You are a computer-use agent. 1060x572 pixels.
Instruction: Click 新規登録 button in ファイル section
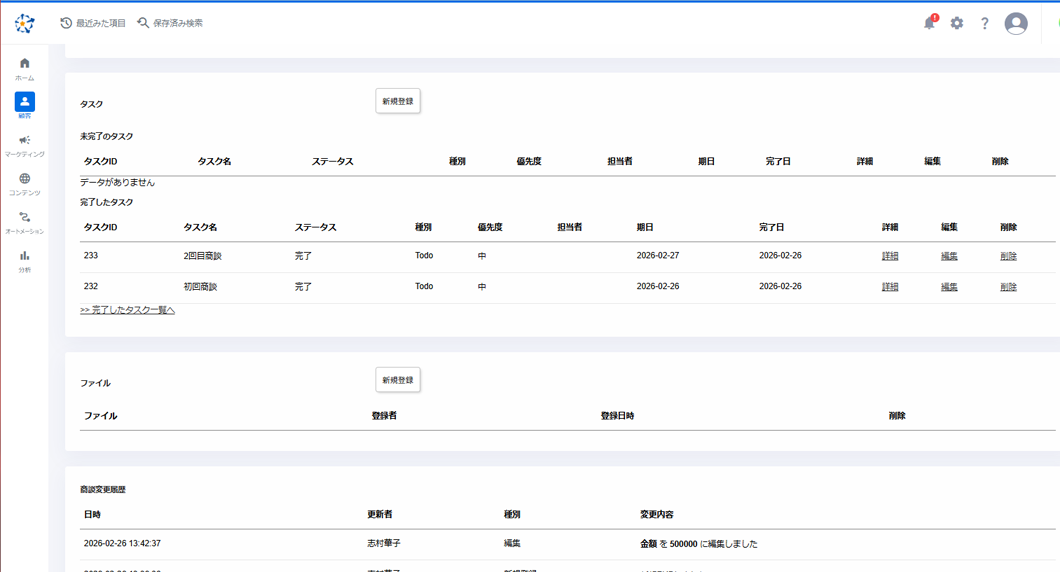click(x=398, y=380)
